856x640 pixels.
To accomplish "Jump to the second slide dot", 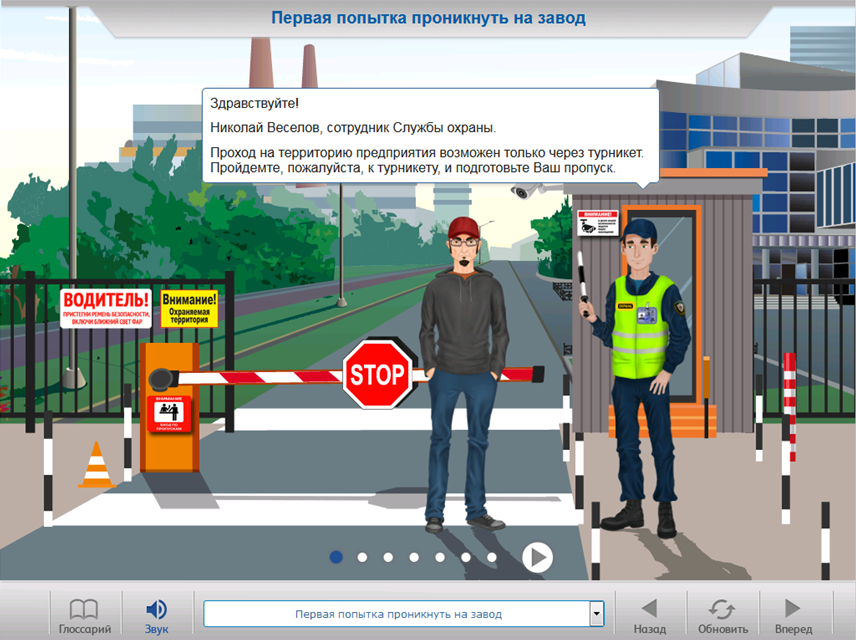I will pos(362,558).
